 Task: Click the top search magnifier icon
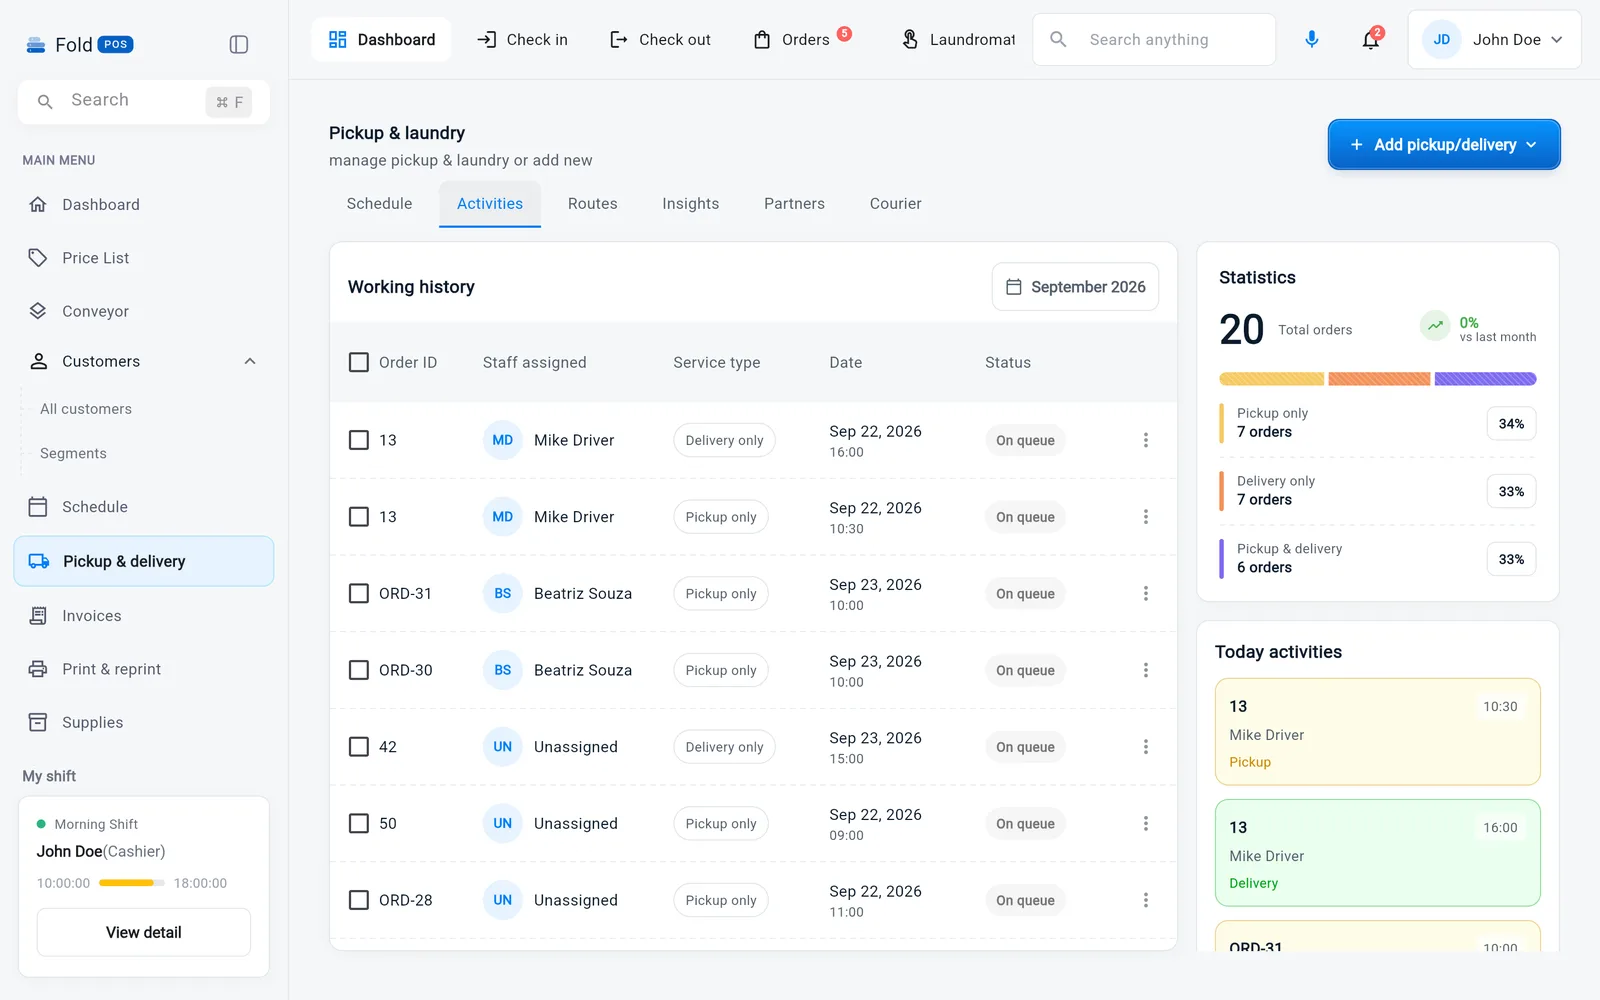pyautogui.click(x=1058, y=39)
